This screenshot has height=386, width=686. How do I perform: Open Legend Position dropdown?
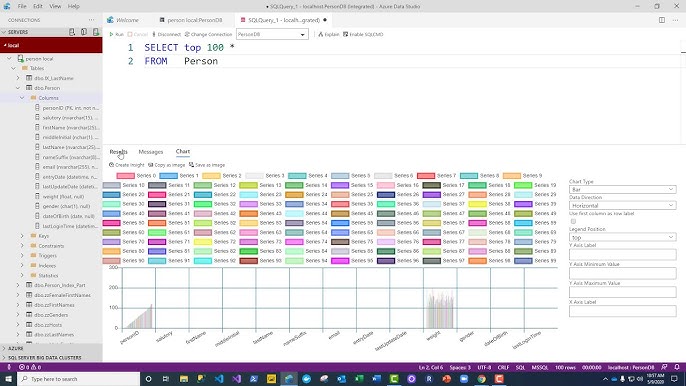click(x=623, y=237)
